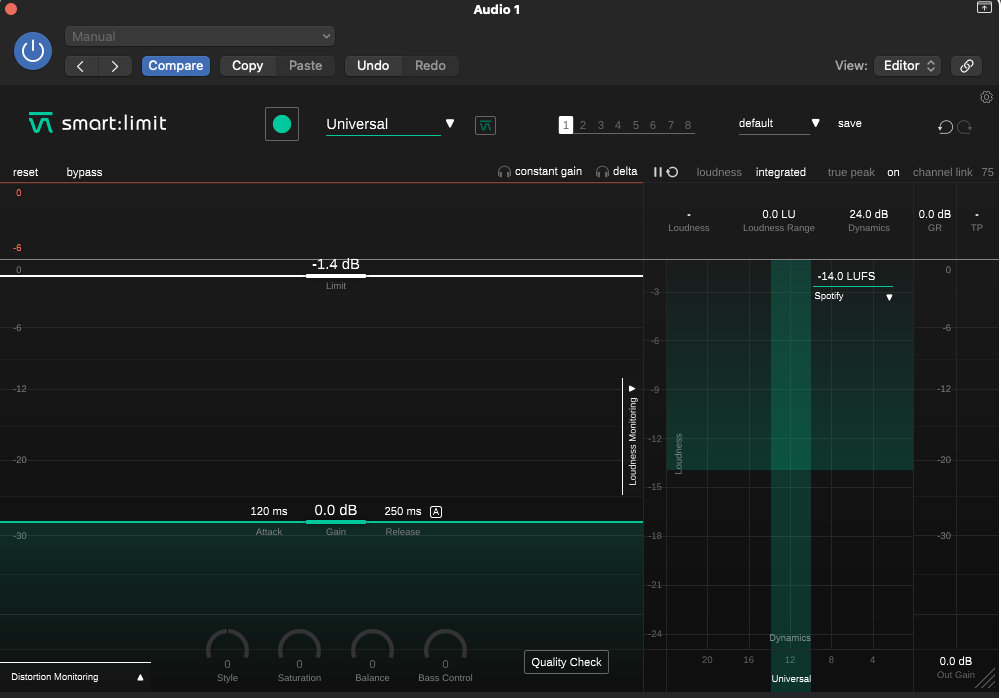Open the Spotify loudness target dropdown

click(853, 296)
